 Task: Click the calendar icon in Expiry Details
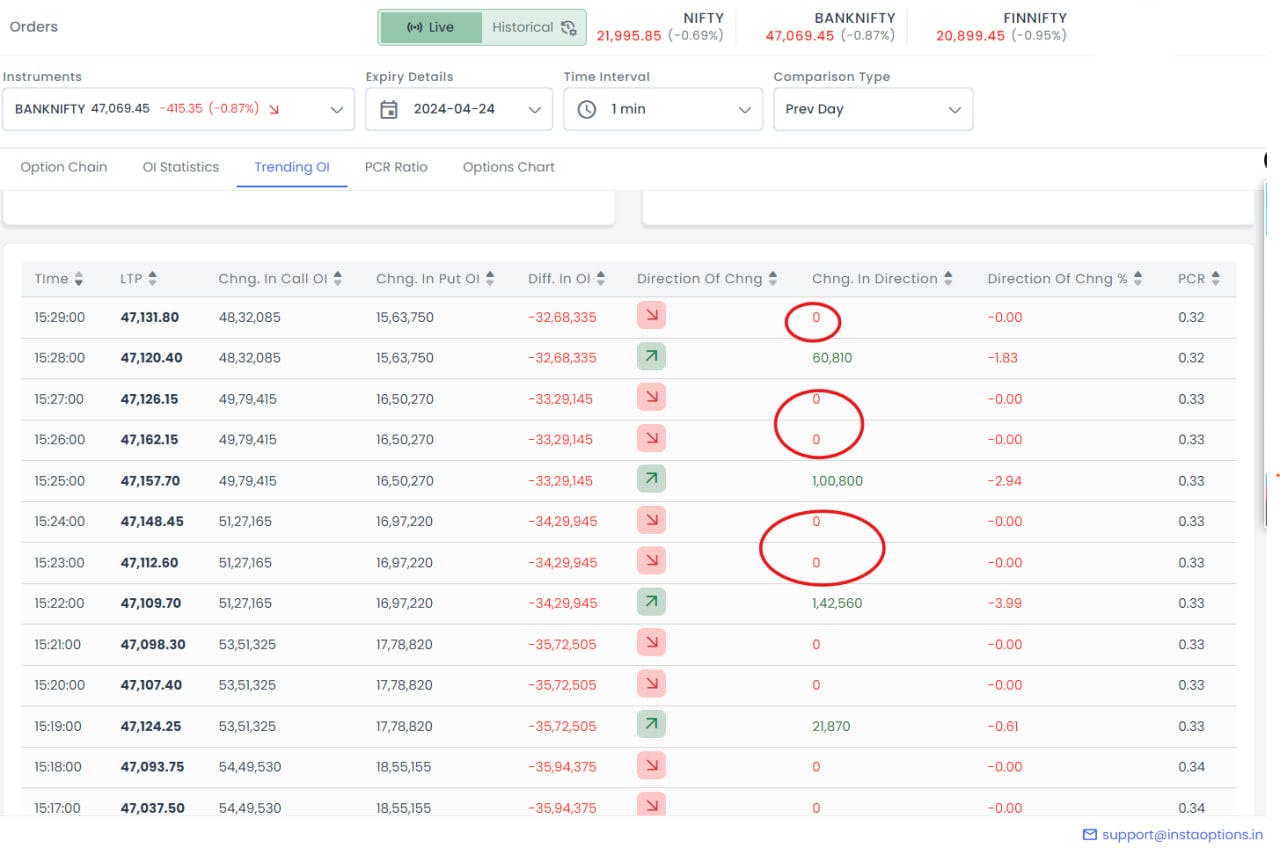coord(390,109)
